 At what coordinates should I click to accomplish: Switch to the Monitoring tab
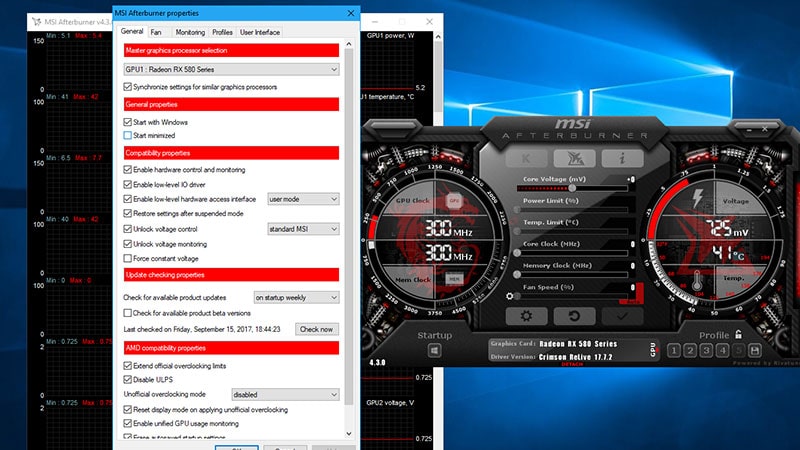point(190,32)
